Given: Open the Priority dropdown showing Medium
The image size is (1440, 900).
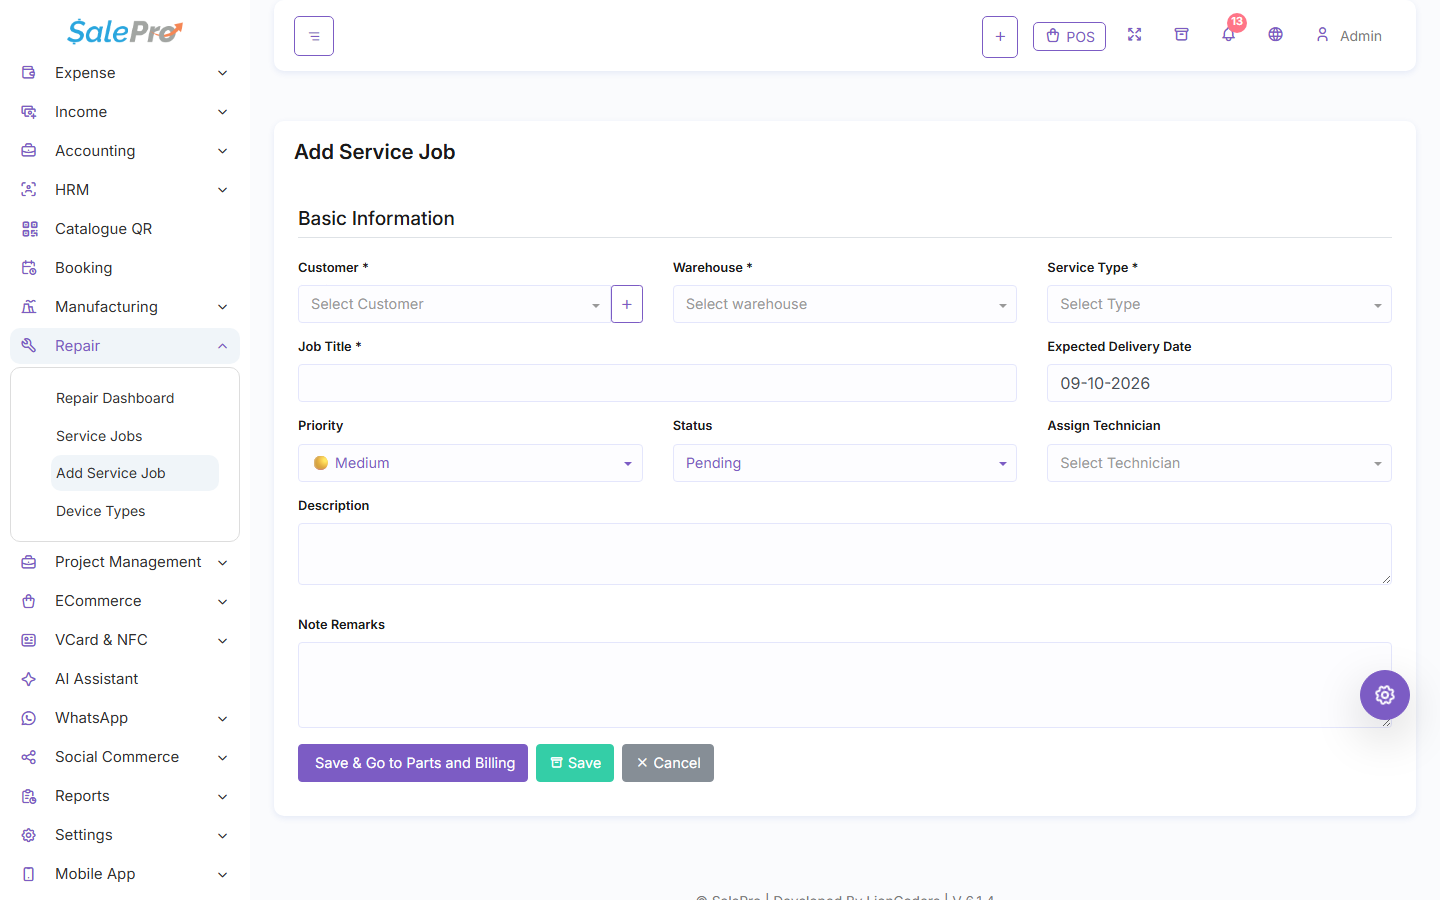Looking at the screenshot, I should click(470, 463).
